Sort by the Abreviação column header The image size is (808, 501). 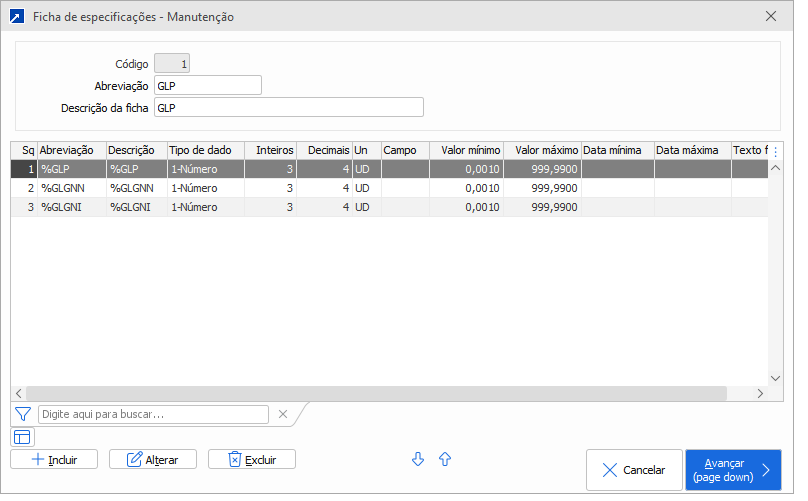[71, 150]
